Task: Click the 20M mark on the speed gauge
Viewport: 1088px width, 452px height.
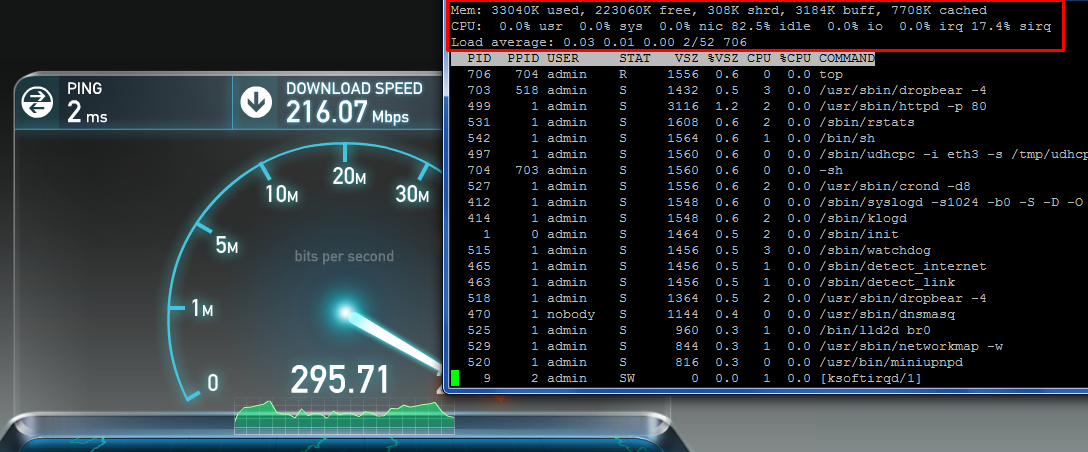Action: click(347, 176)
